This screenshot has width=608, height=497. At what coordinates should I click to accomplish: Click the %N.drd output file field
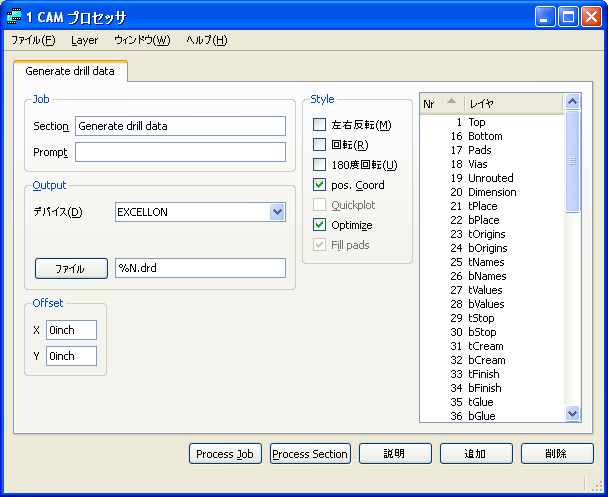pyautogui.click(x=200, y=268)
